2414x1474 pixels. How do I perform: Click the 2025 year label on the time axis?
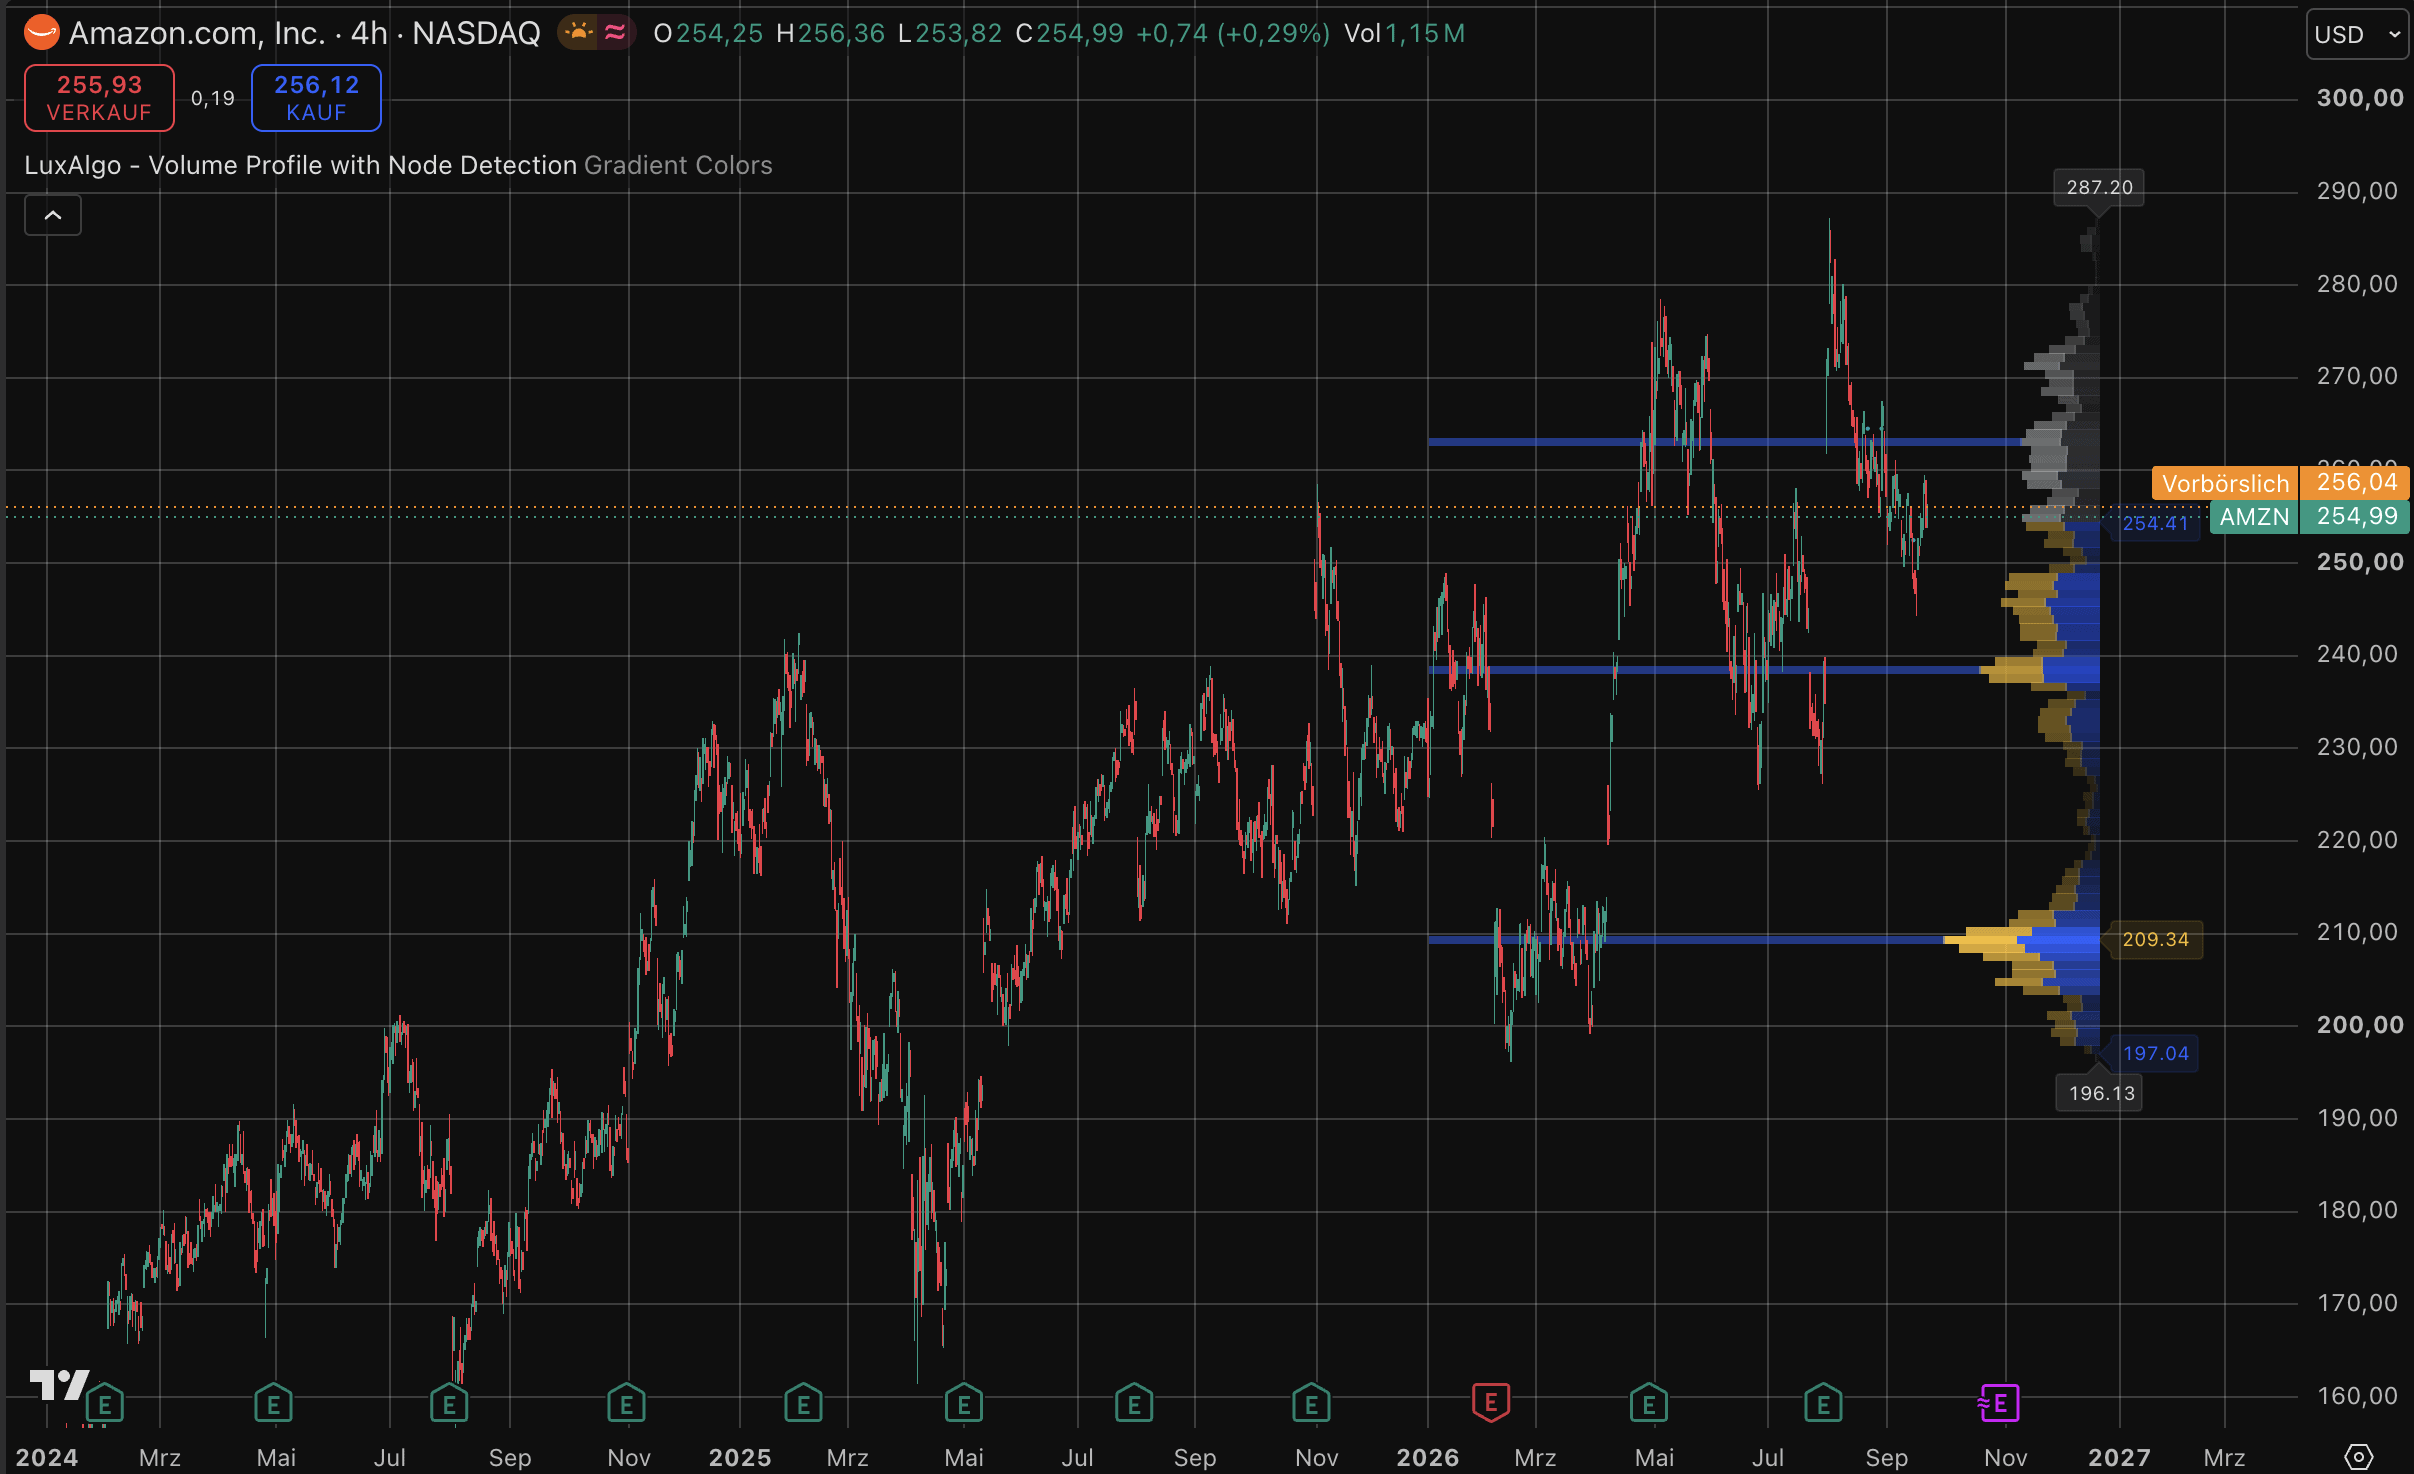(x=740, y=1457)
